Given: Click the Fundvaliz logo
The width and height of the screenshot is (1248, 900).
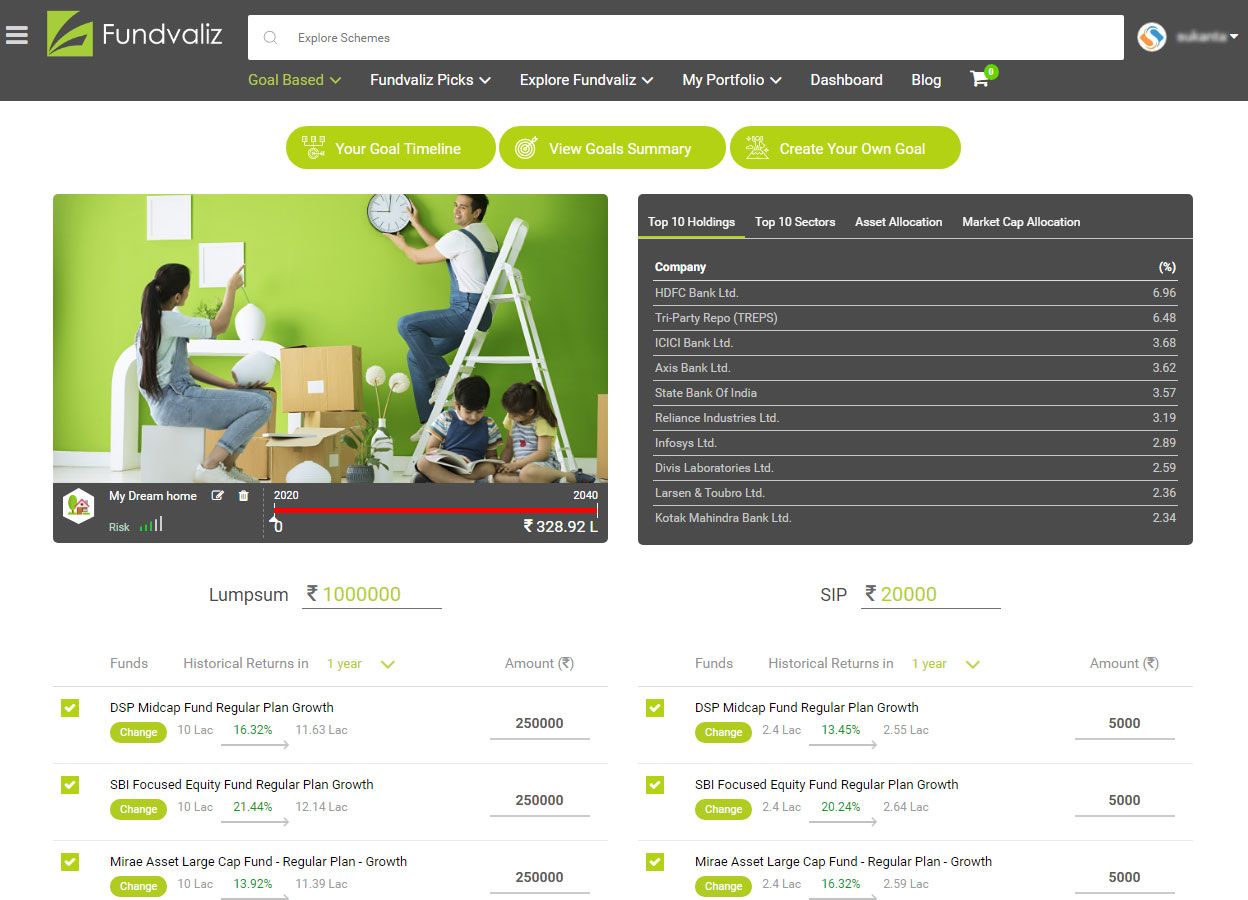Looking at the screenshot, I should (135, 35).
